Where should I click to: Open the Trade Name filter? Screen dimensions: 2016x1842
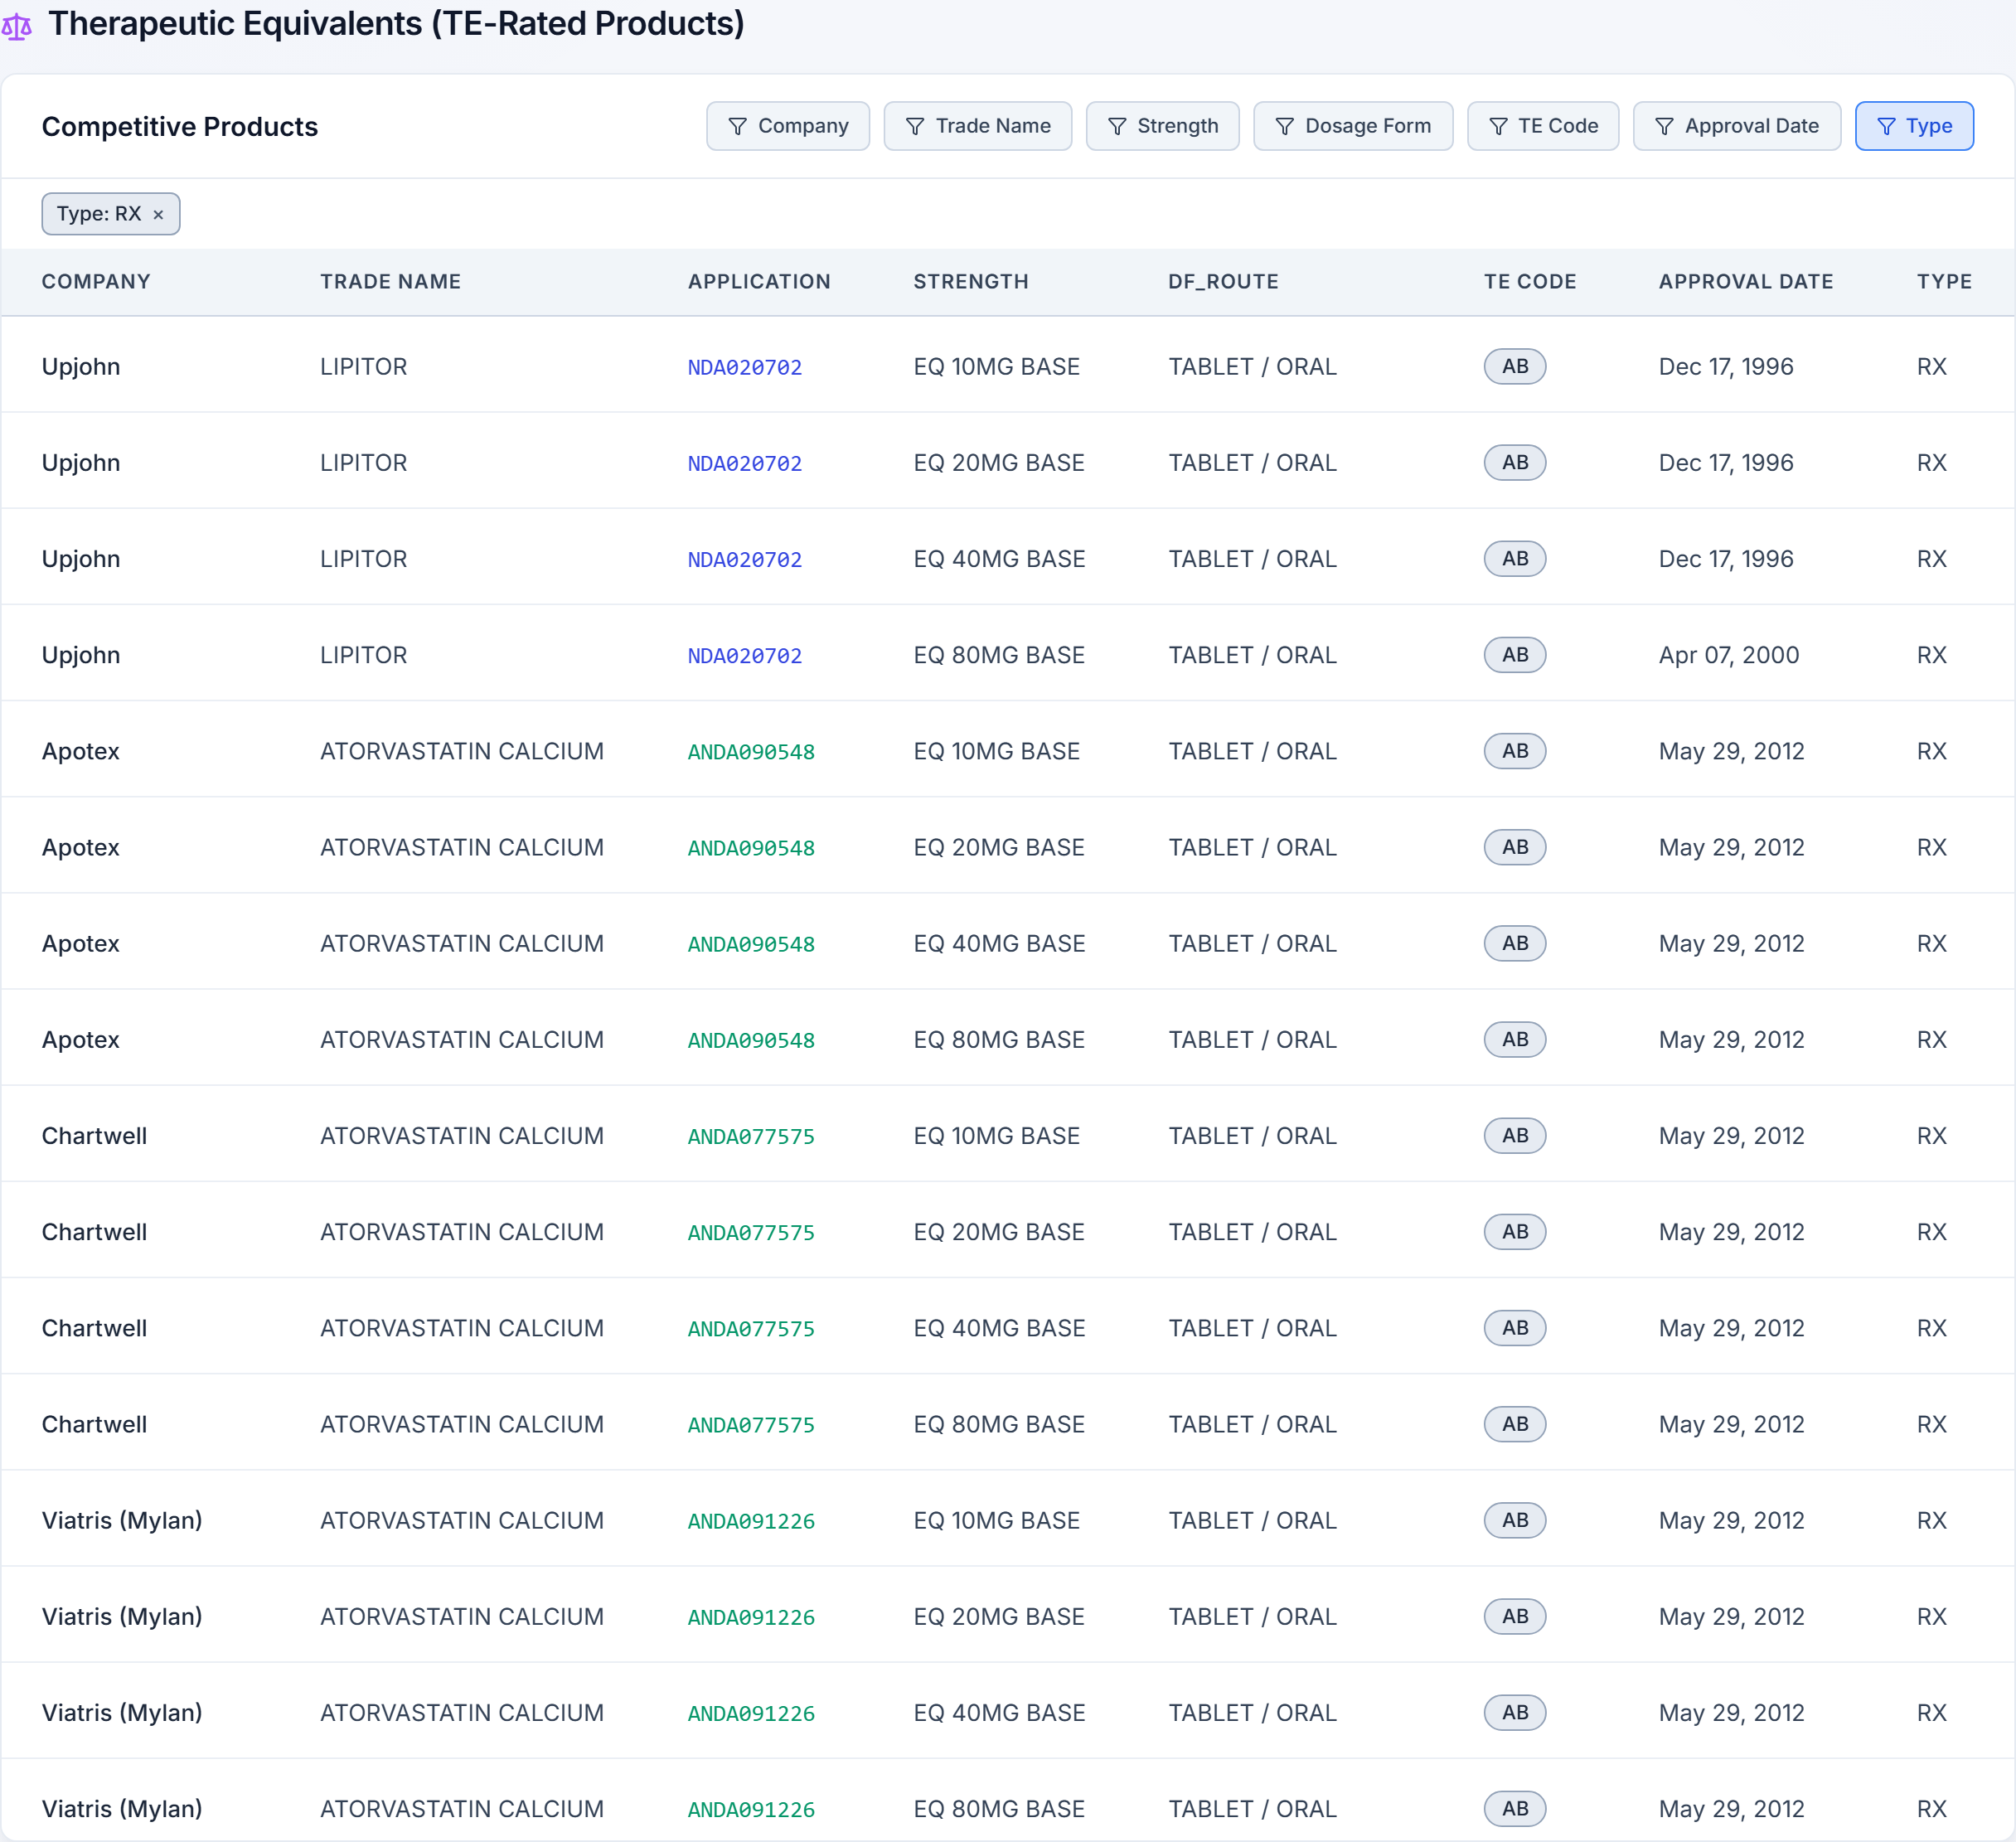(977, 126)
